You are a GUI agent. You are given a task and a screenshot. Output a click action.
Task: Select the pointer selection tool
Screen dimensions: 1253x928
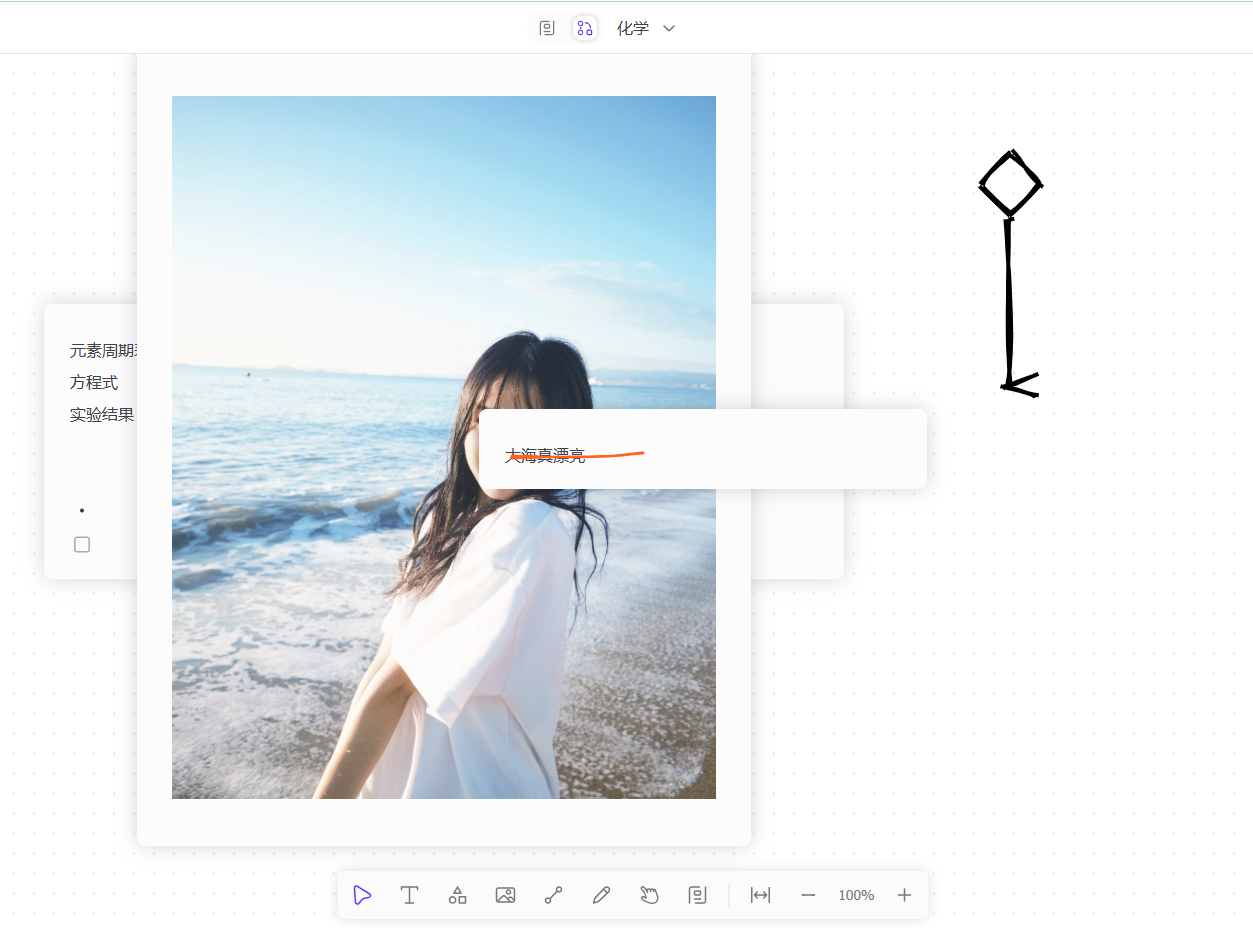point(362,895)
